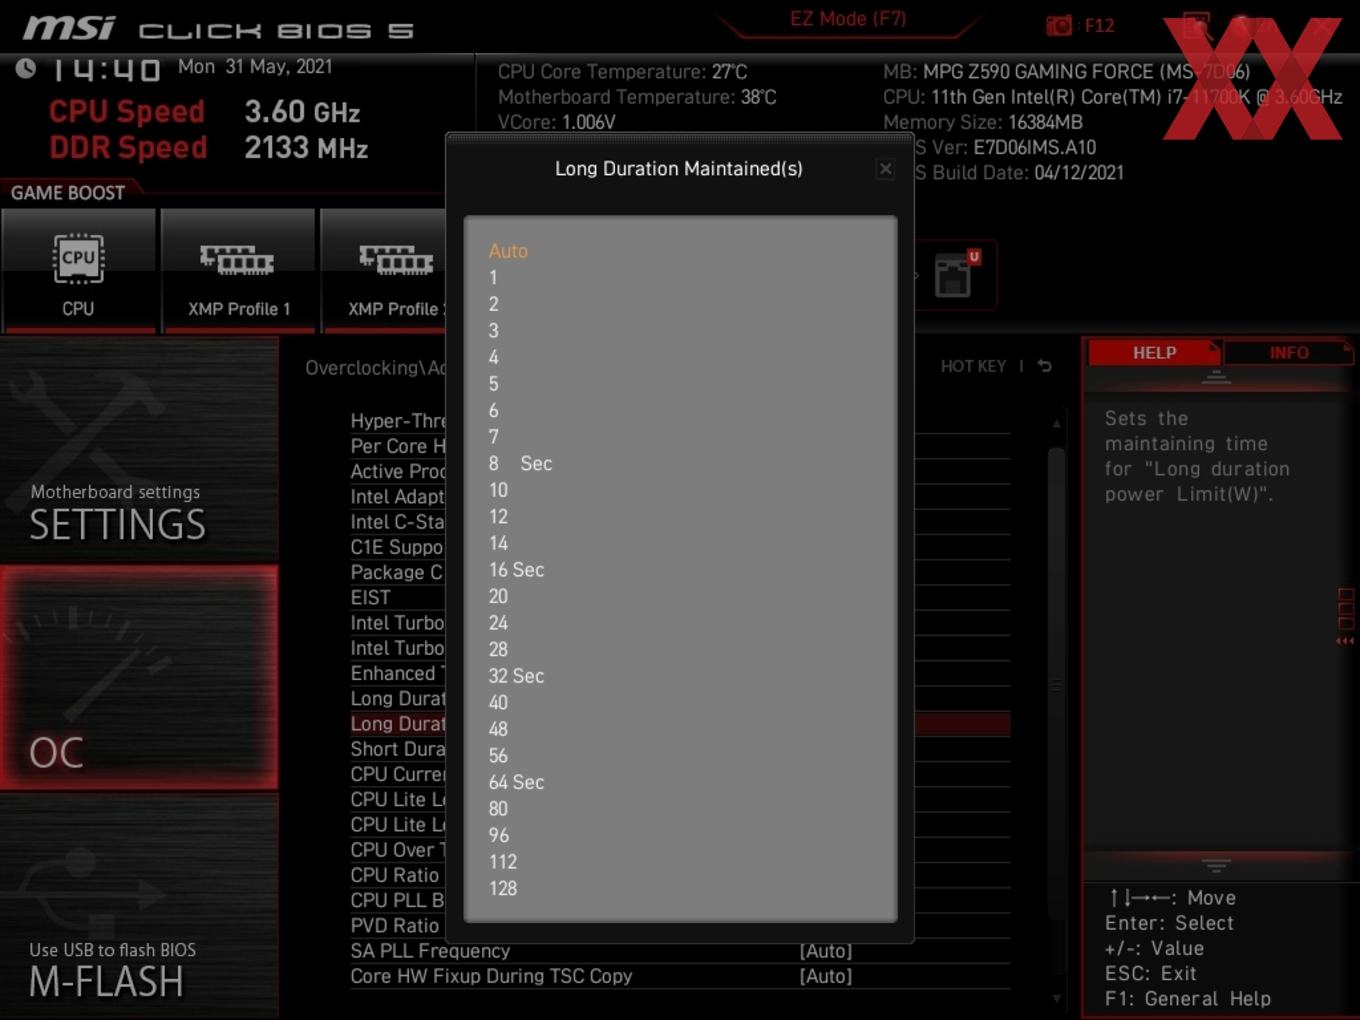Select the 64 Sec option
Image resolution: width=1360 pixels, height=1020 pixels.
pos(516,782)
